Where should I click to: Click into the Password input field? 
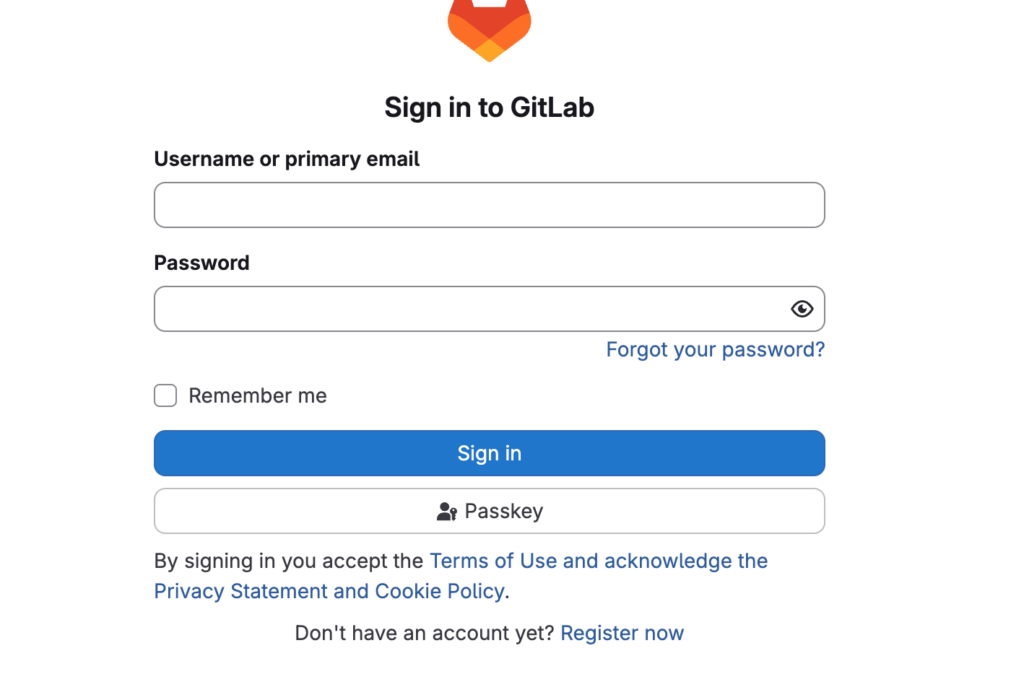(x=470, y=309)
